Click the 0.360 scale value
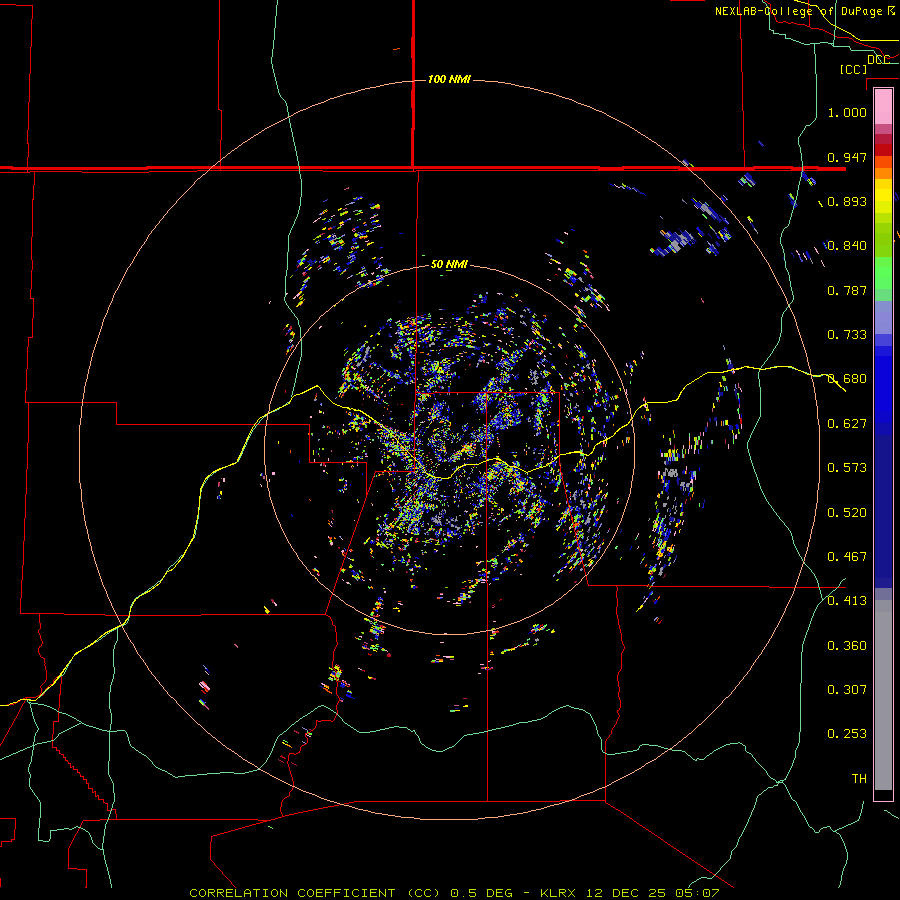 [x=847, y=646]
